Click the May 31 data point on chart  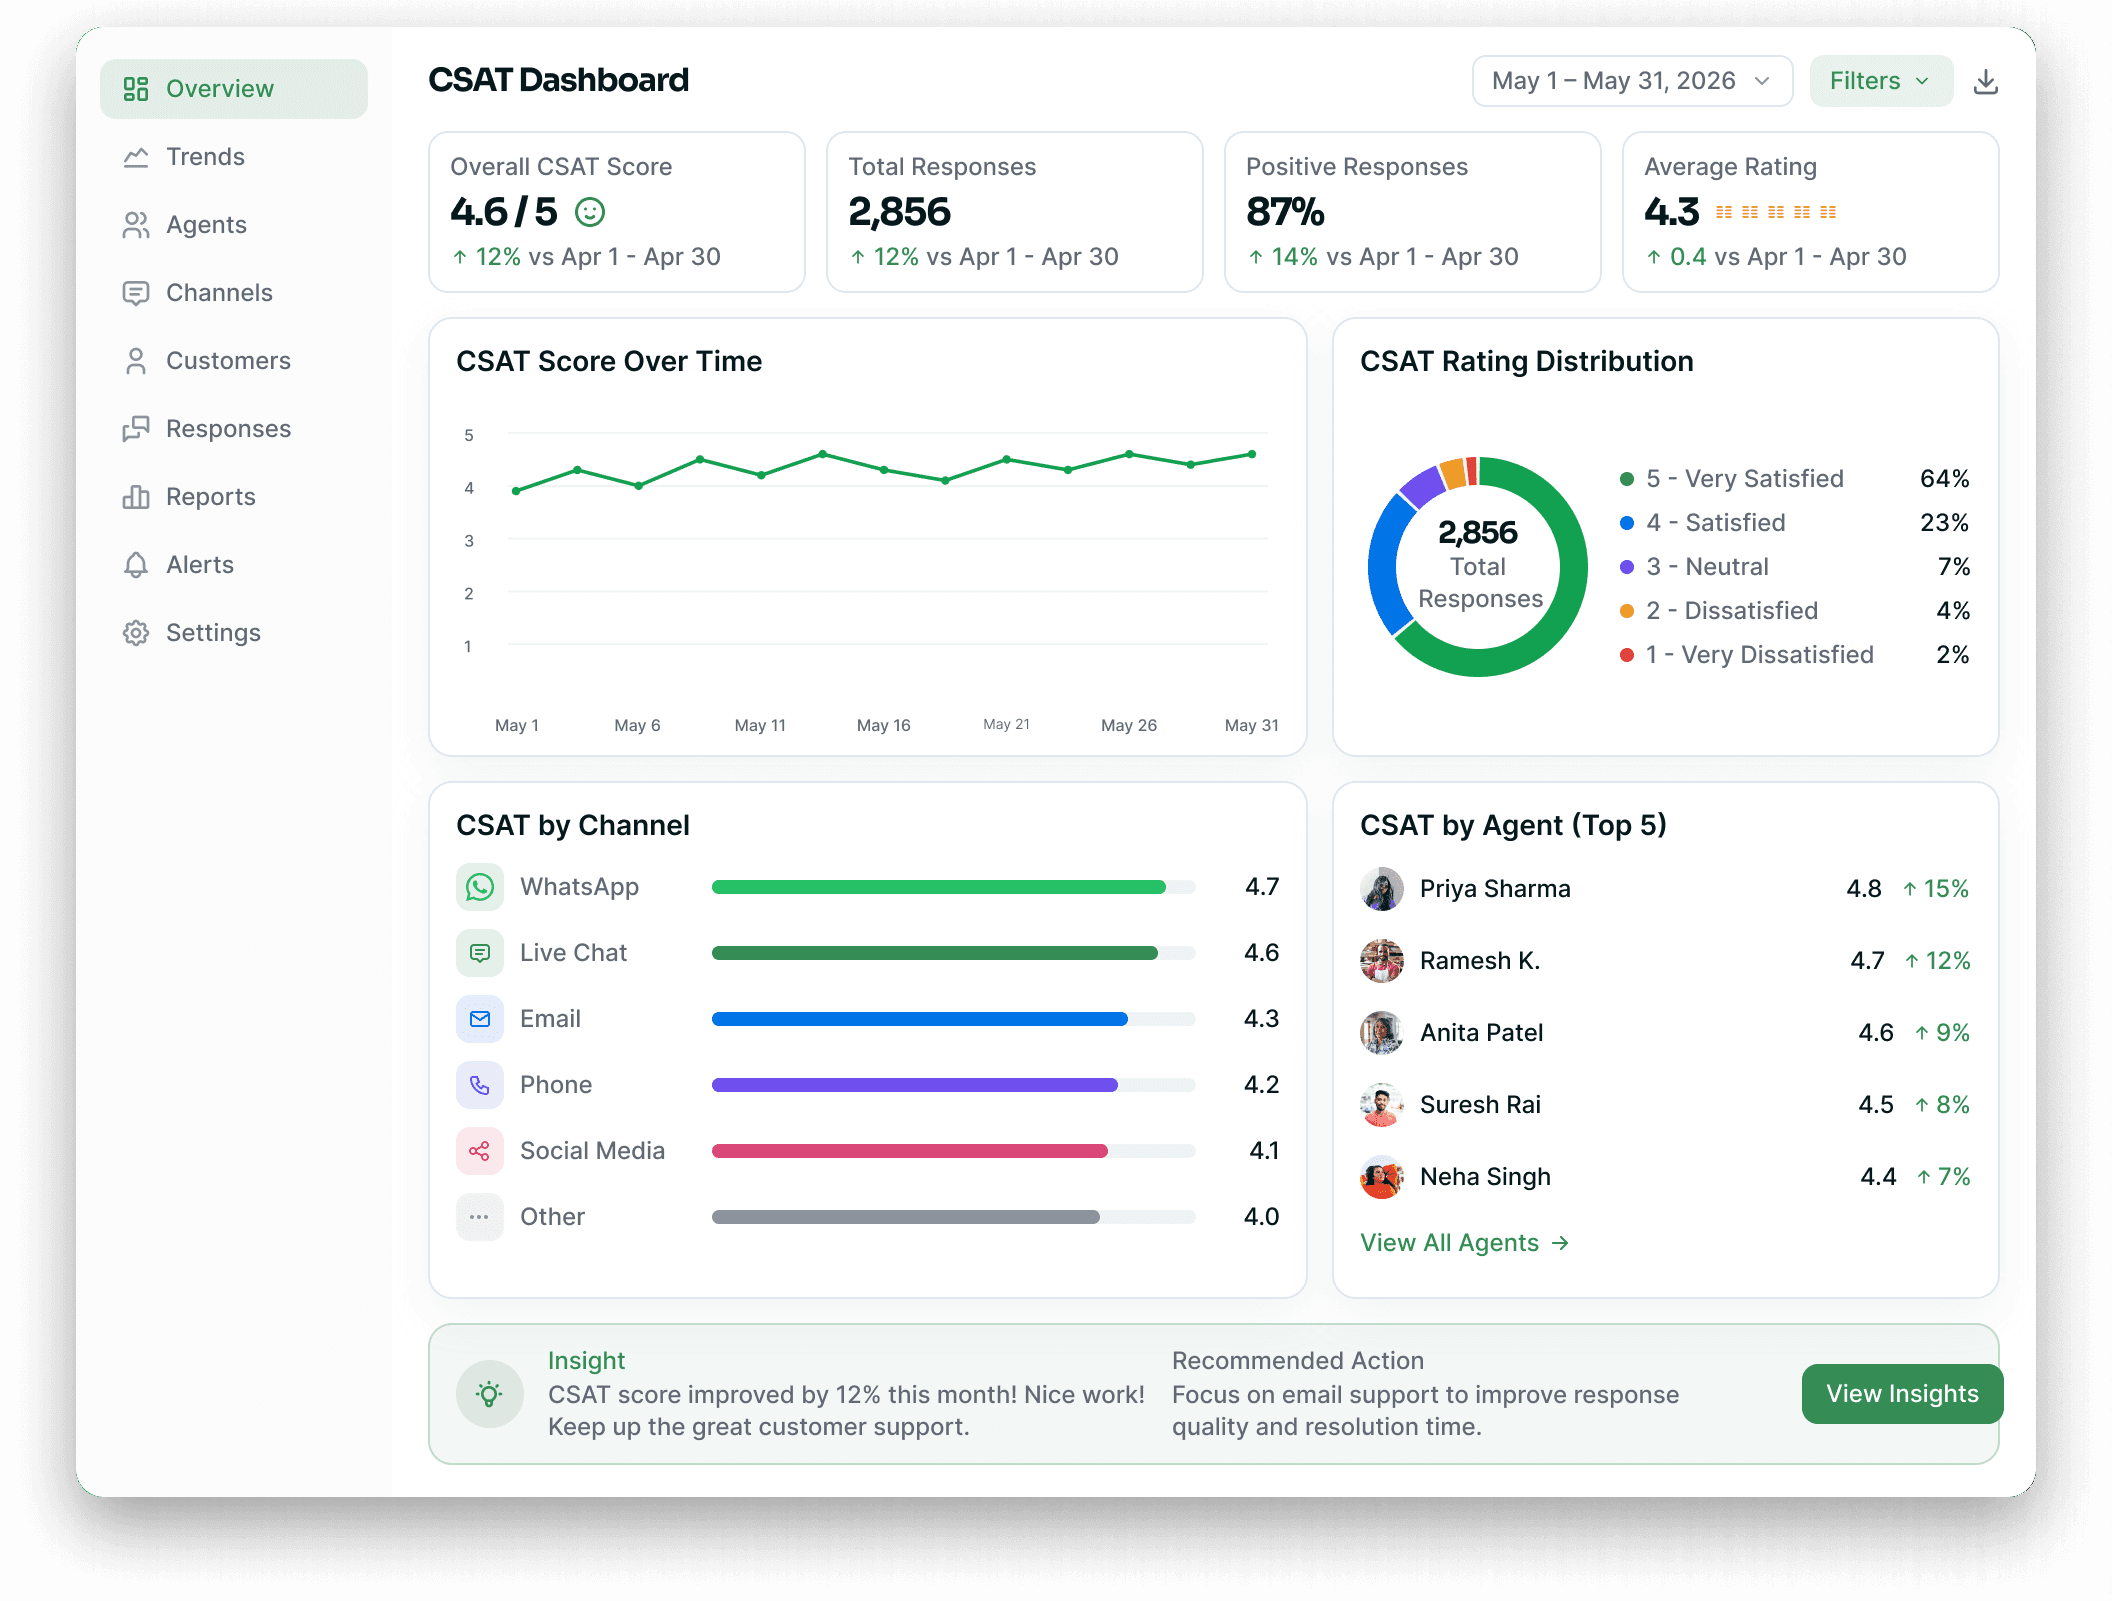pyautogui.click(x=1252, y=454)
